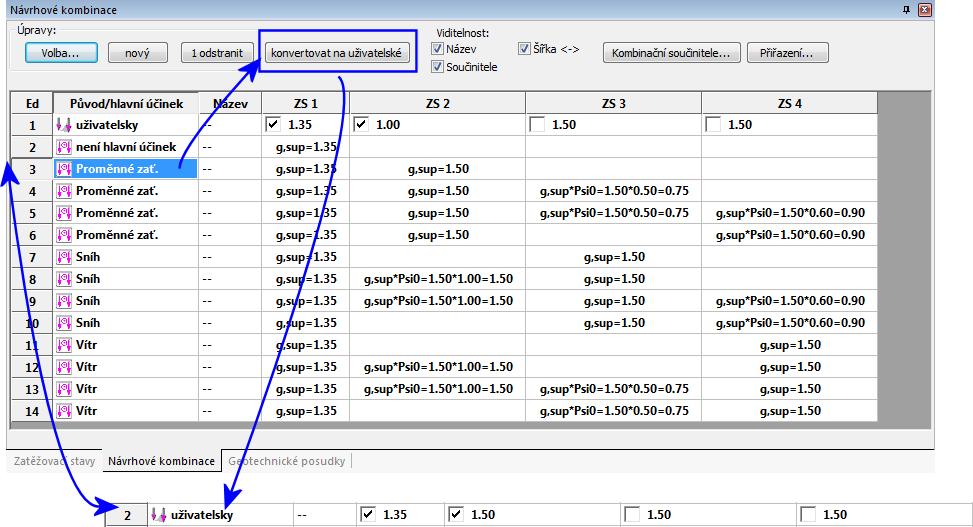Viewport: 973px width, 527px height.
Task: Click ZS 3 cell in row 5
Action: [614, 213]
